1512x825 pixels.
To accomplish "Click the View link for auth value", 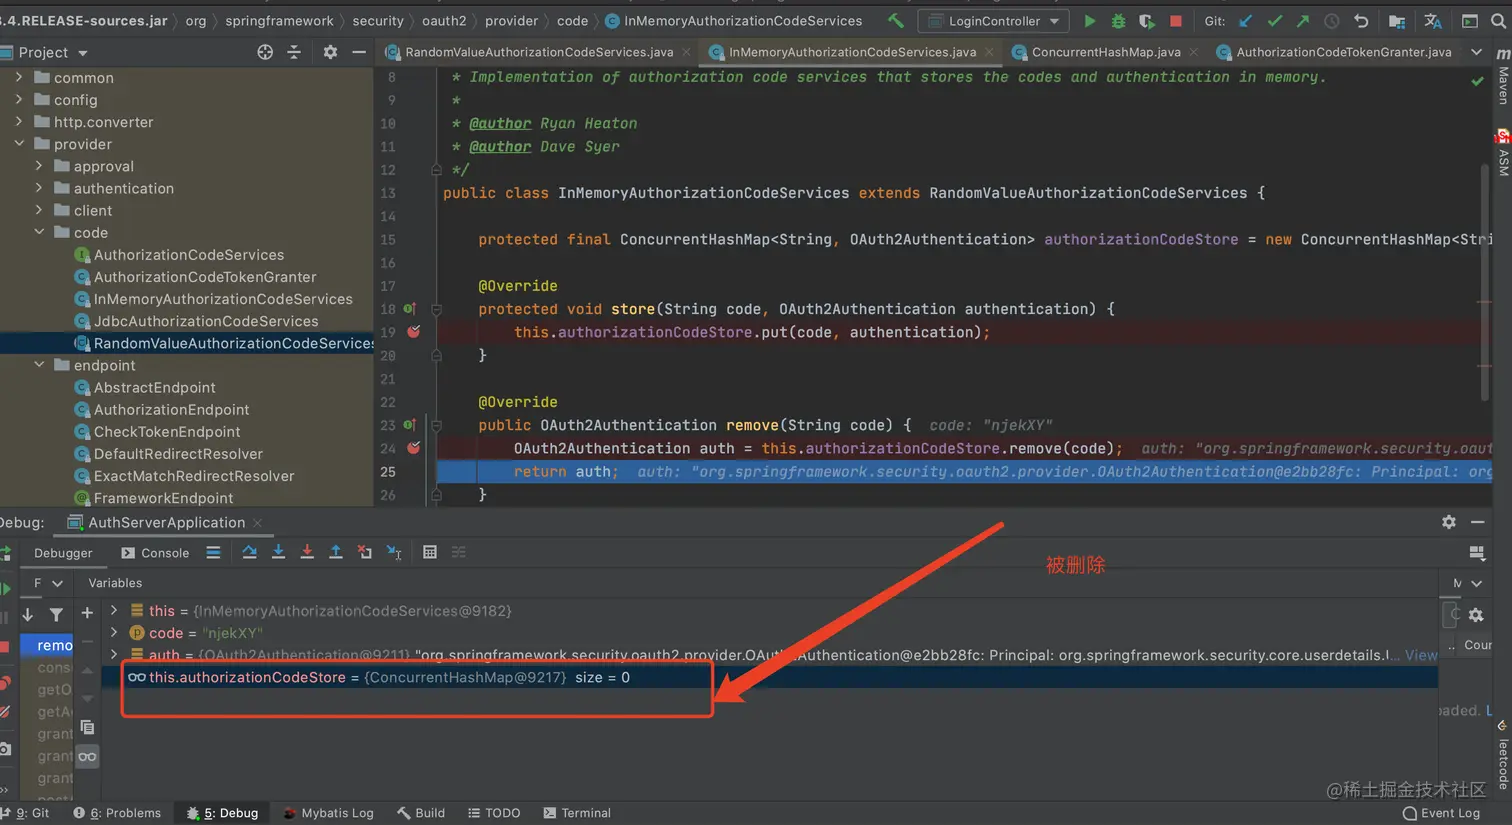I will [1421, 655].
